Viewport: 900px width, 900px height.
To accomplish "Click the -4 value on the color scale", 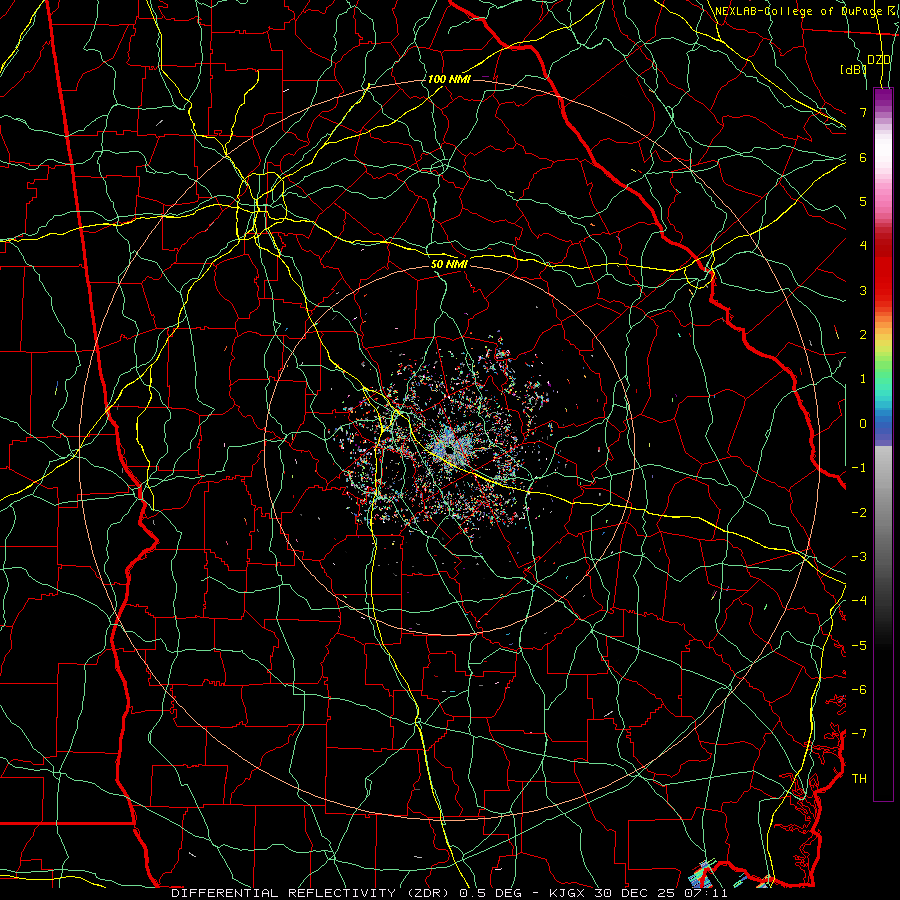I will click(x=859, y=601).
